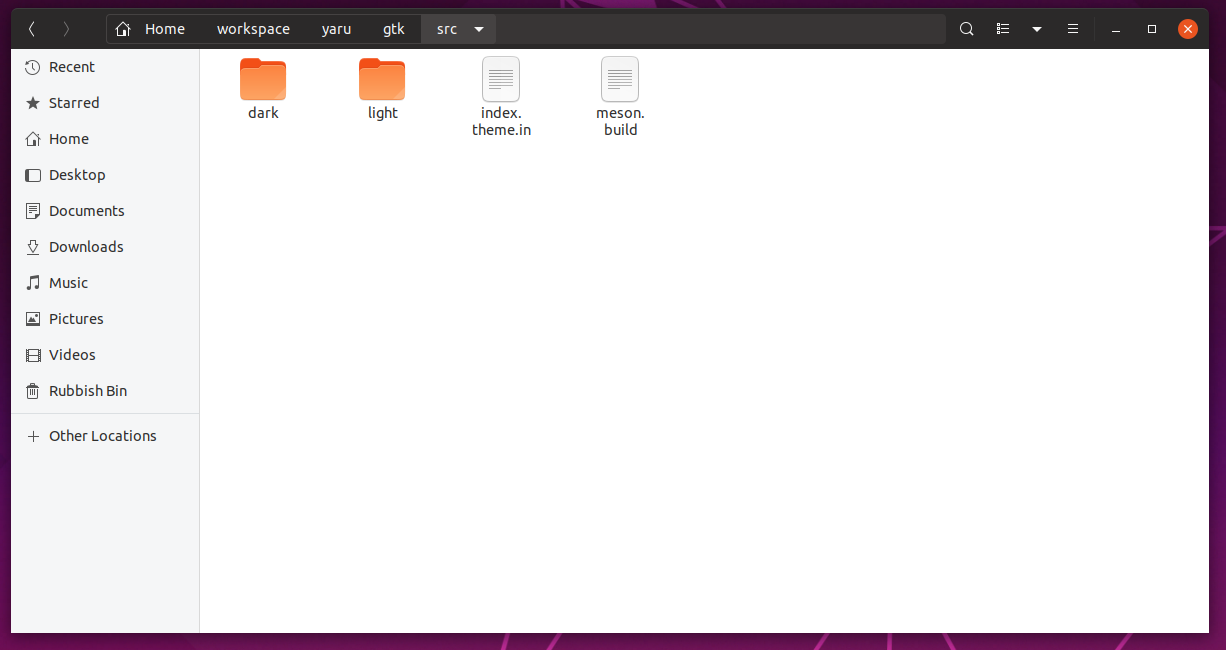1226x650 pixels.
Task: Click the Desktop sidebar icon
Action: click(x=33, y=175)
